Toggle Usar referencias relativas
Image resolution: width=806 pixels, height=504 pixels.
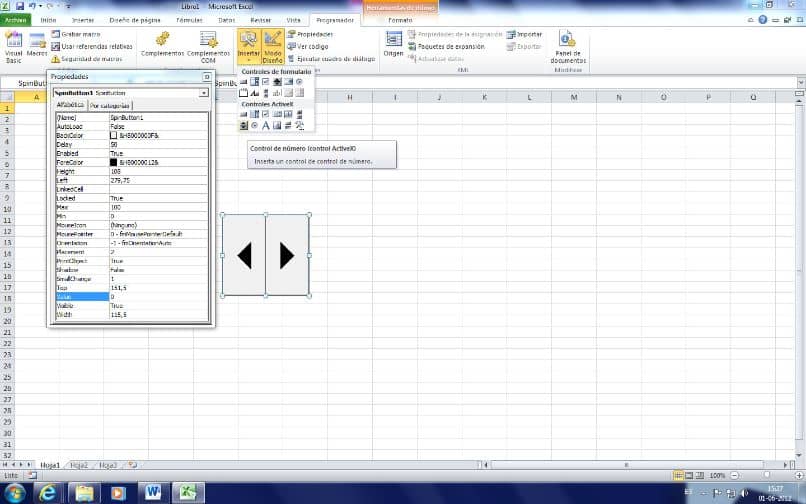pyautogui.click(x=92, y=46)
